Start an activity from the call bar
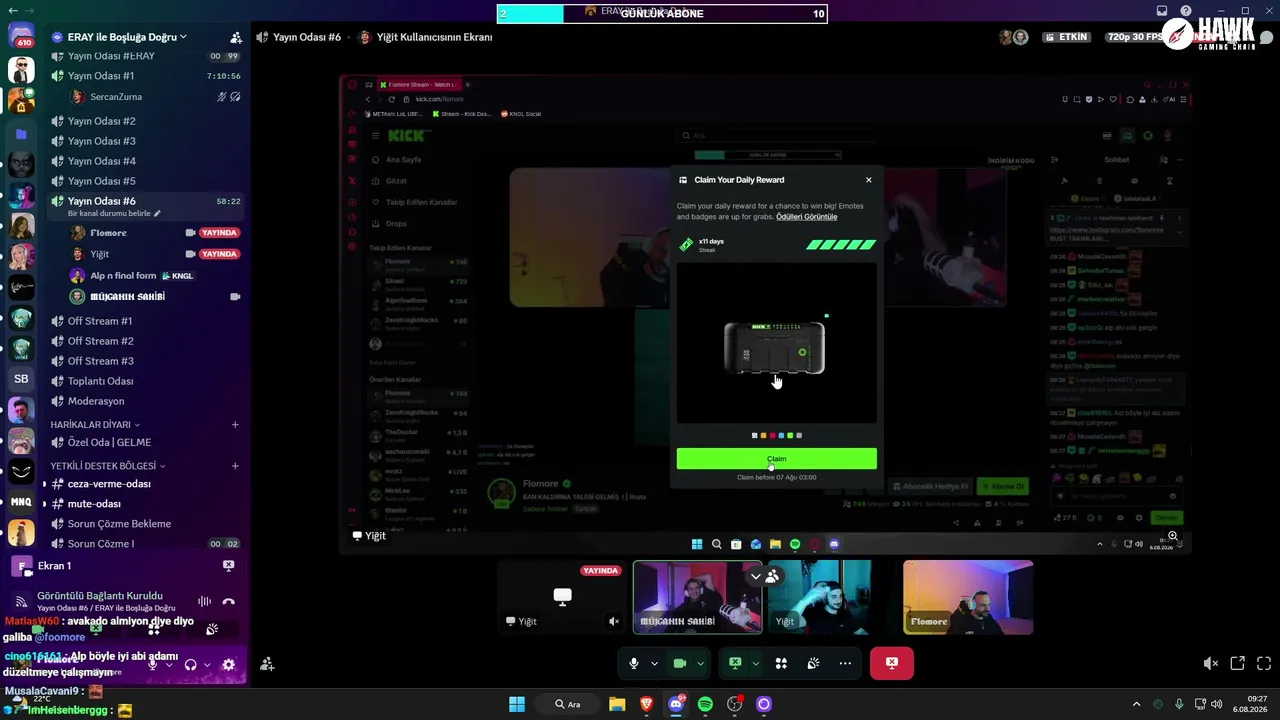The width and height of the screenshot is (1280, 720). (781, 663)
